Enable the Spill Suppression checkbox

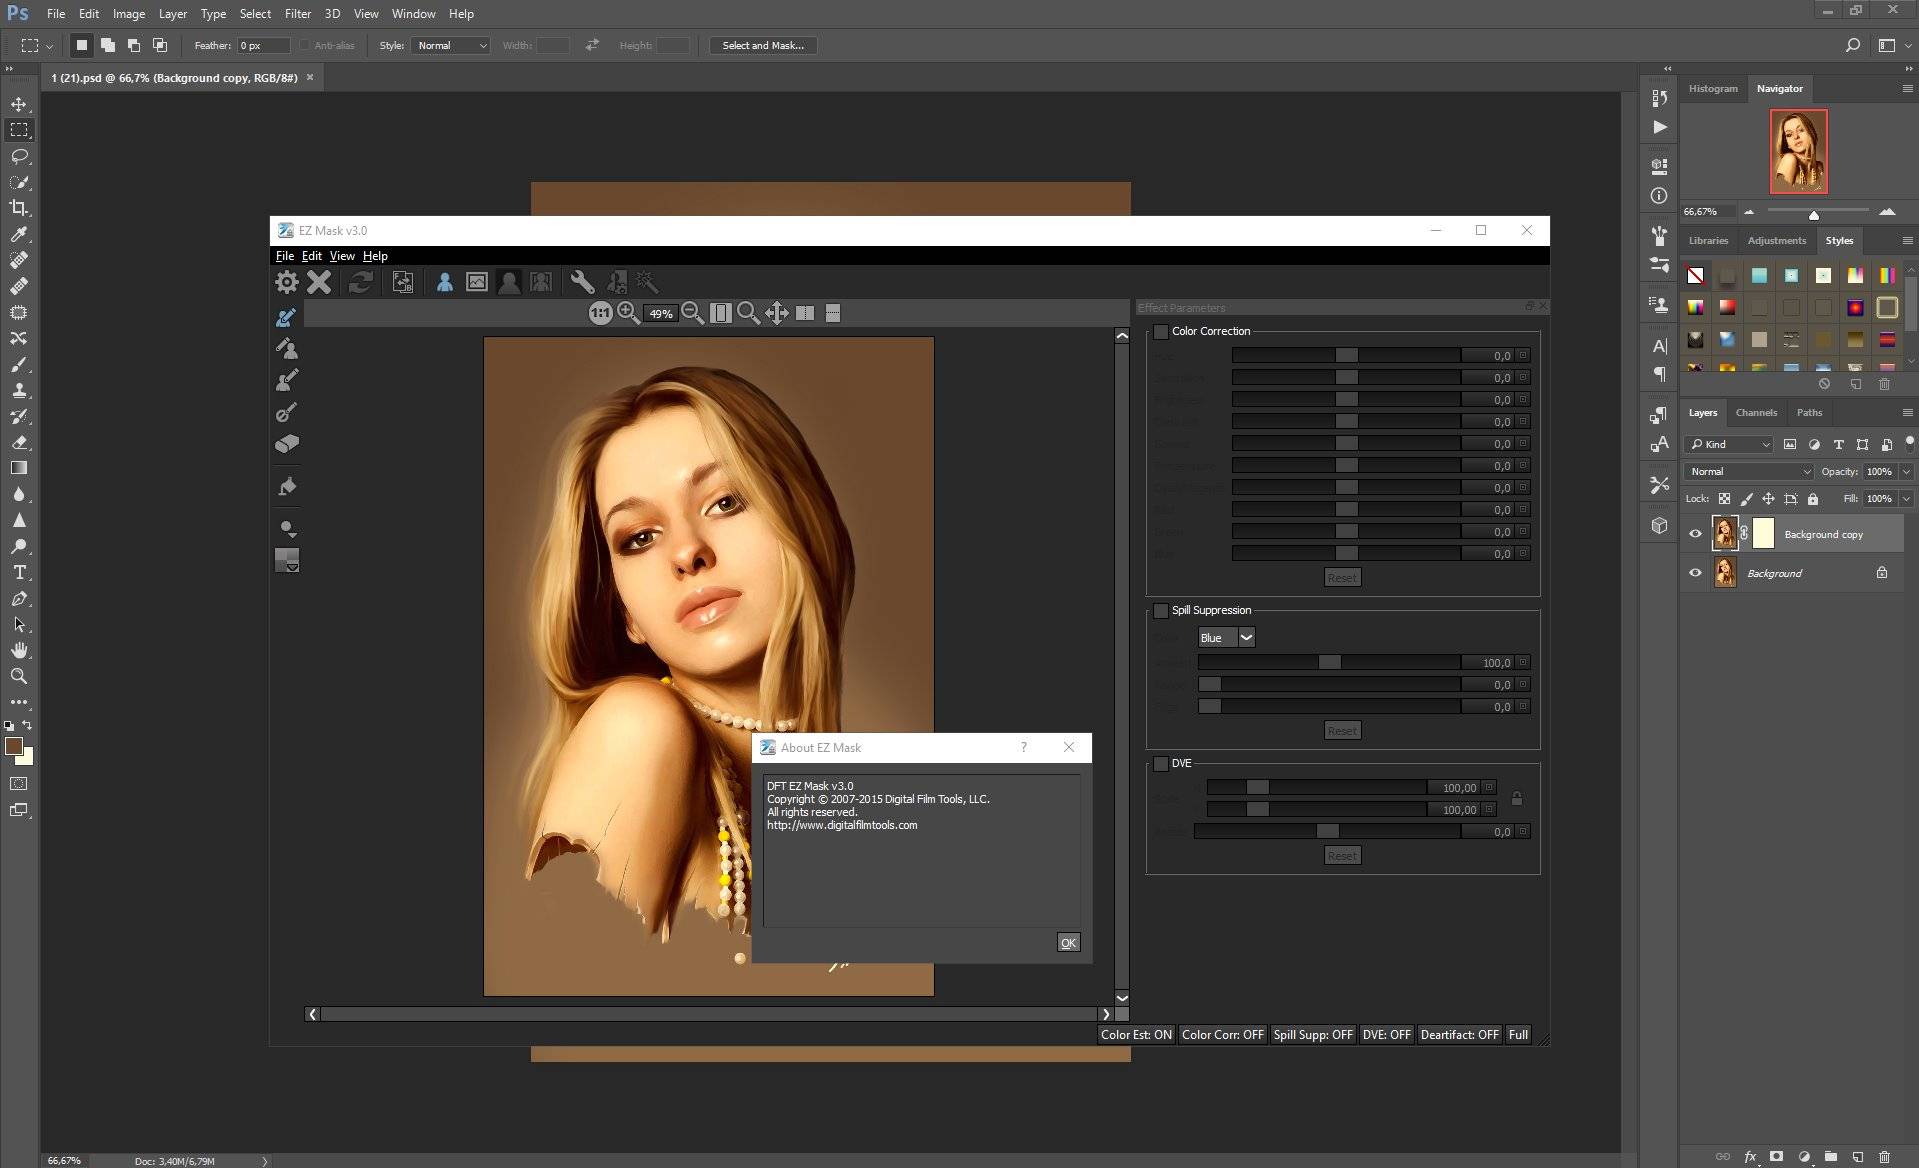[1161, 610]
